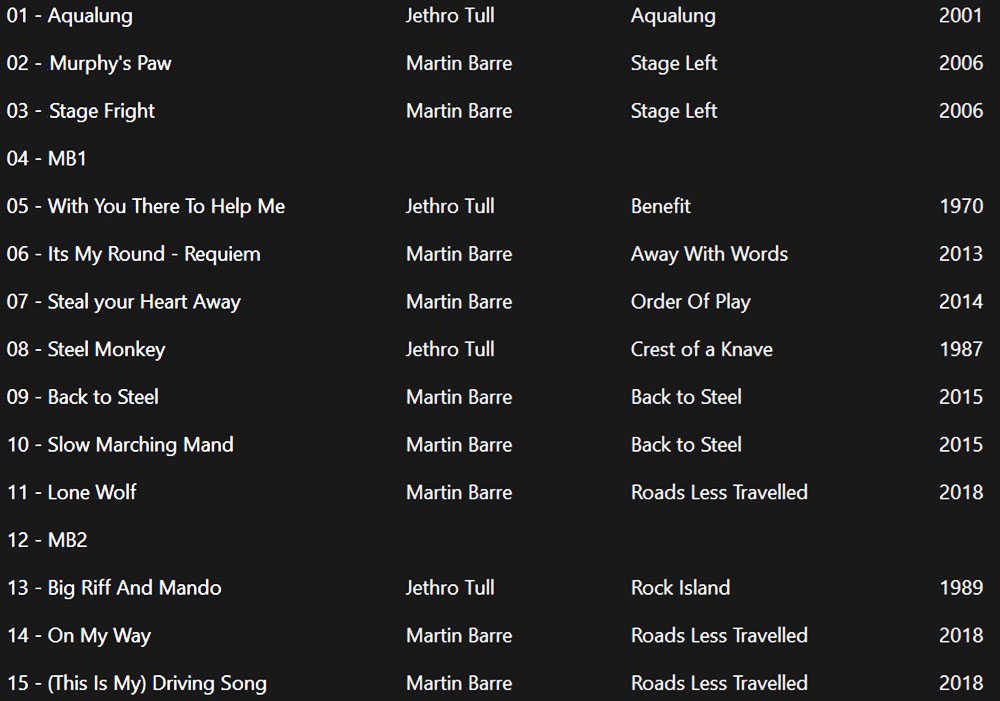The height and width of the screenshot is (701, 1000).
Task: Select track 14 - On My Way
Action: (79, 636)
